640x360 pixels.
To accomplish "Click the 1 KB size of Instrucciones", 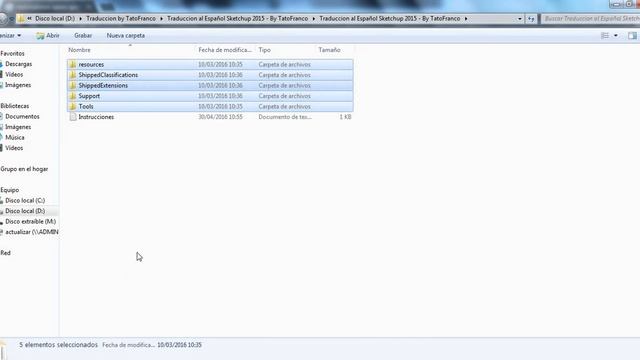I will (x=345, y=117).
